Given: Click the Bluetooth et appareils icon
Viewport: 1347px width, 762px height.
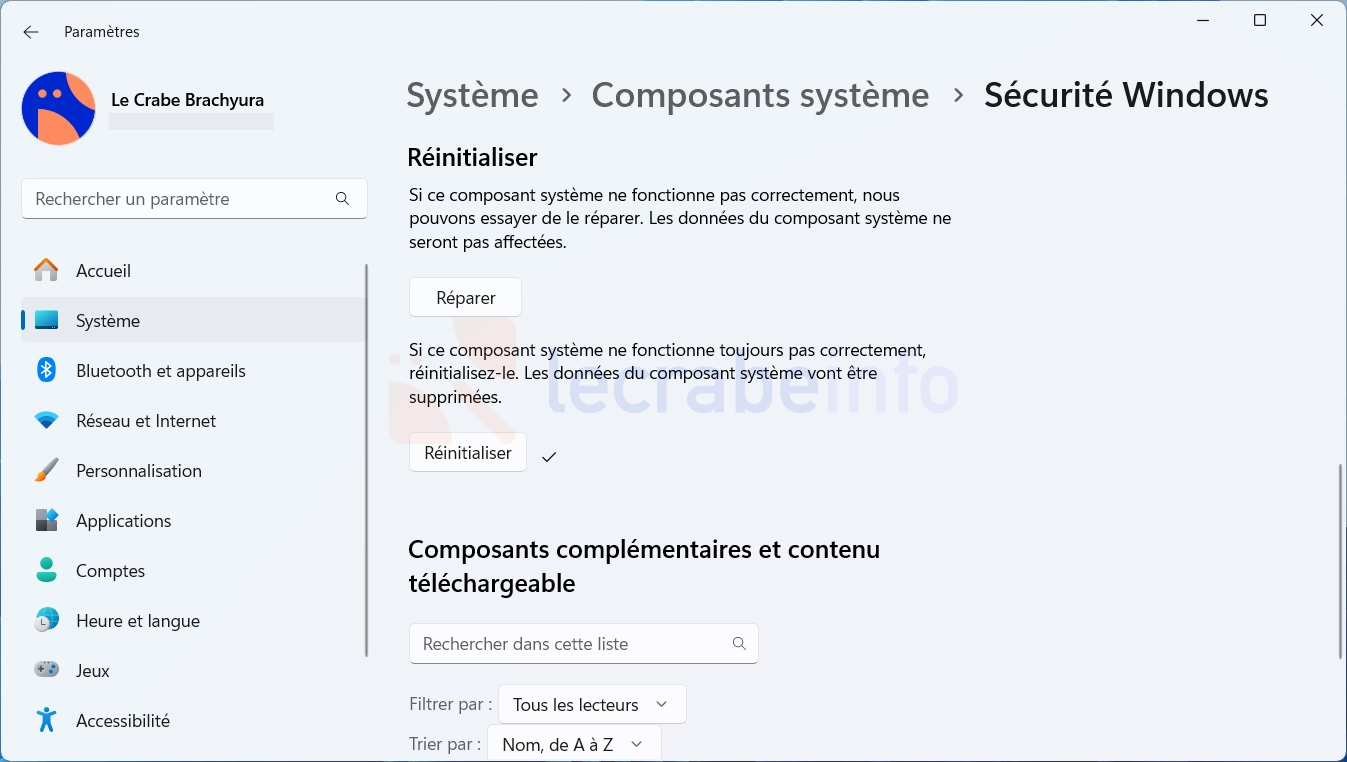Looking at the screenshot, I should coord(46,370).
